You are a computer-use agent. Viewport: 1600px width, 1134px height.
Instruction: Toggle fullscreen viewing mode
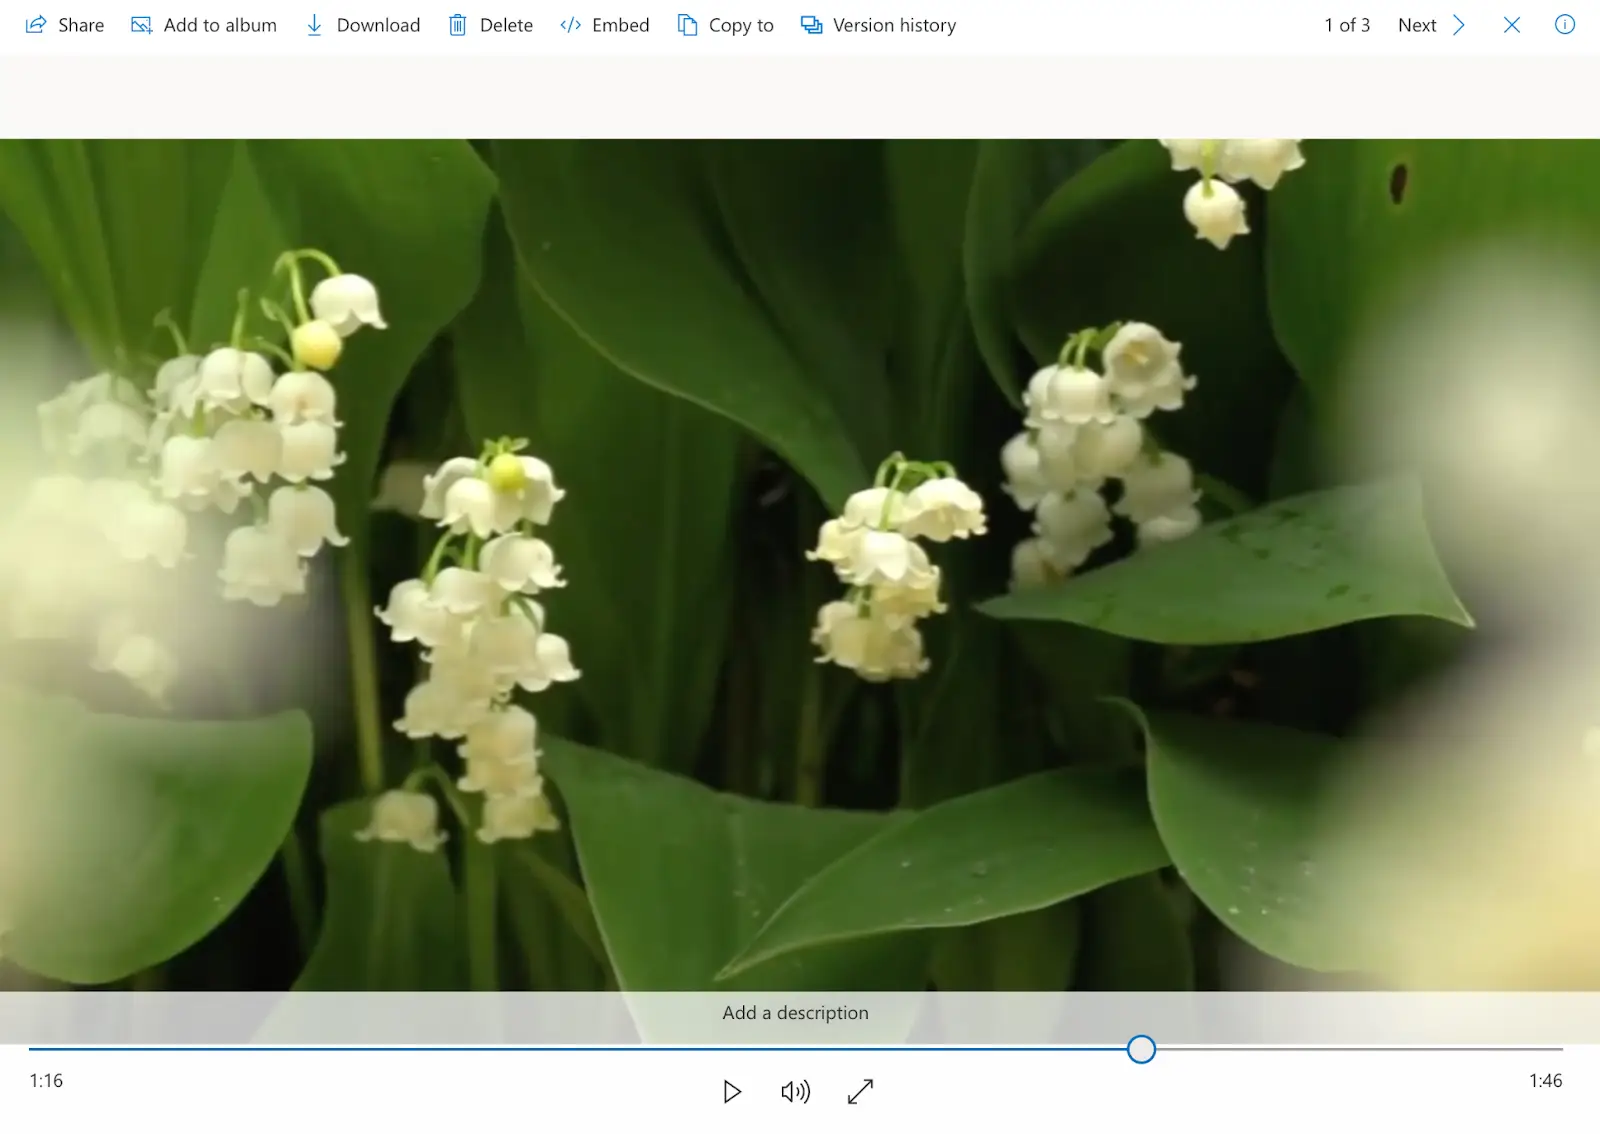861,1092
